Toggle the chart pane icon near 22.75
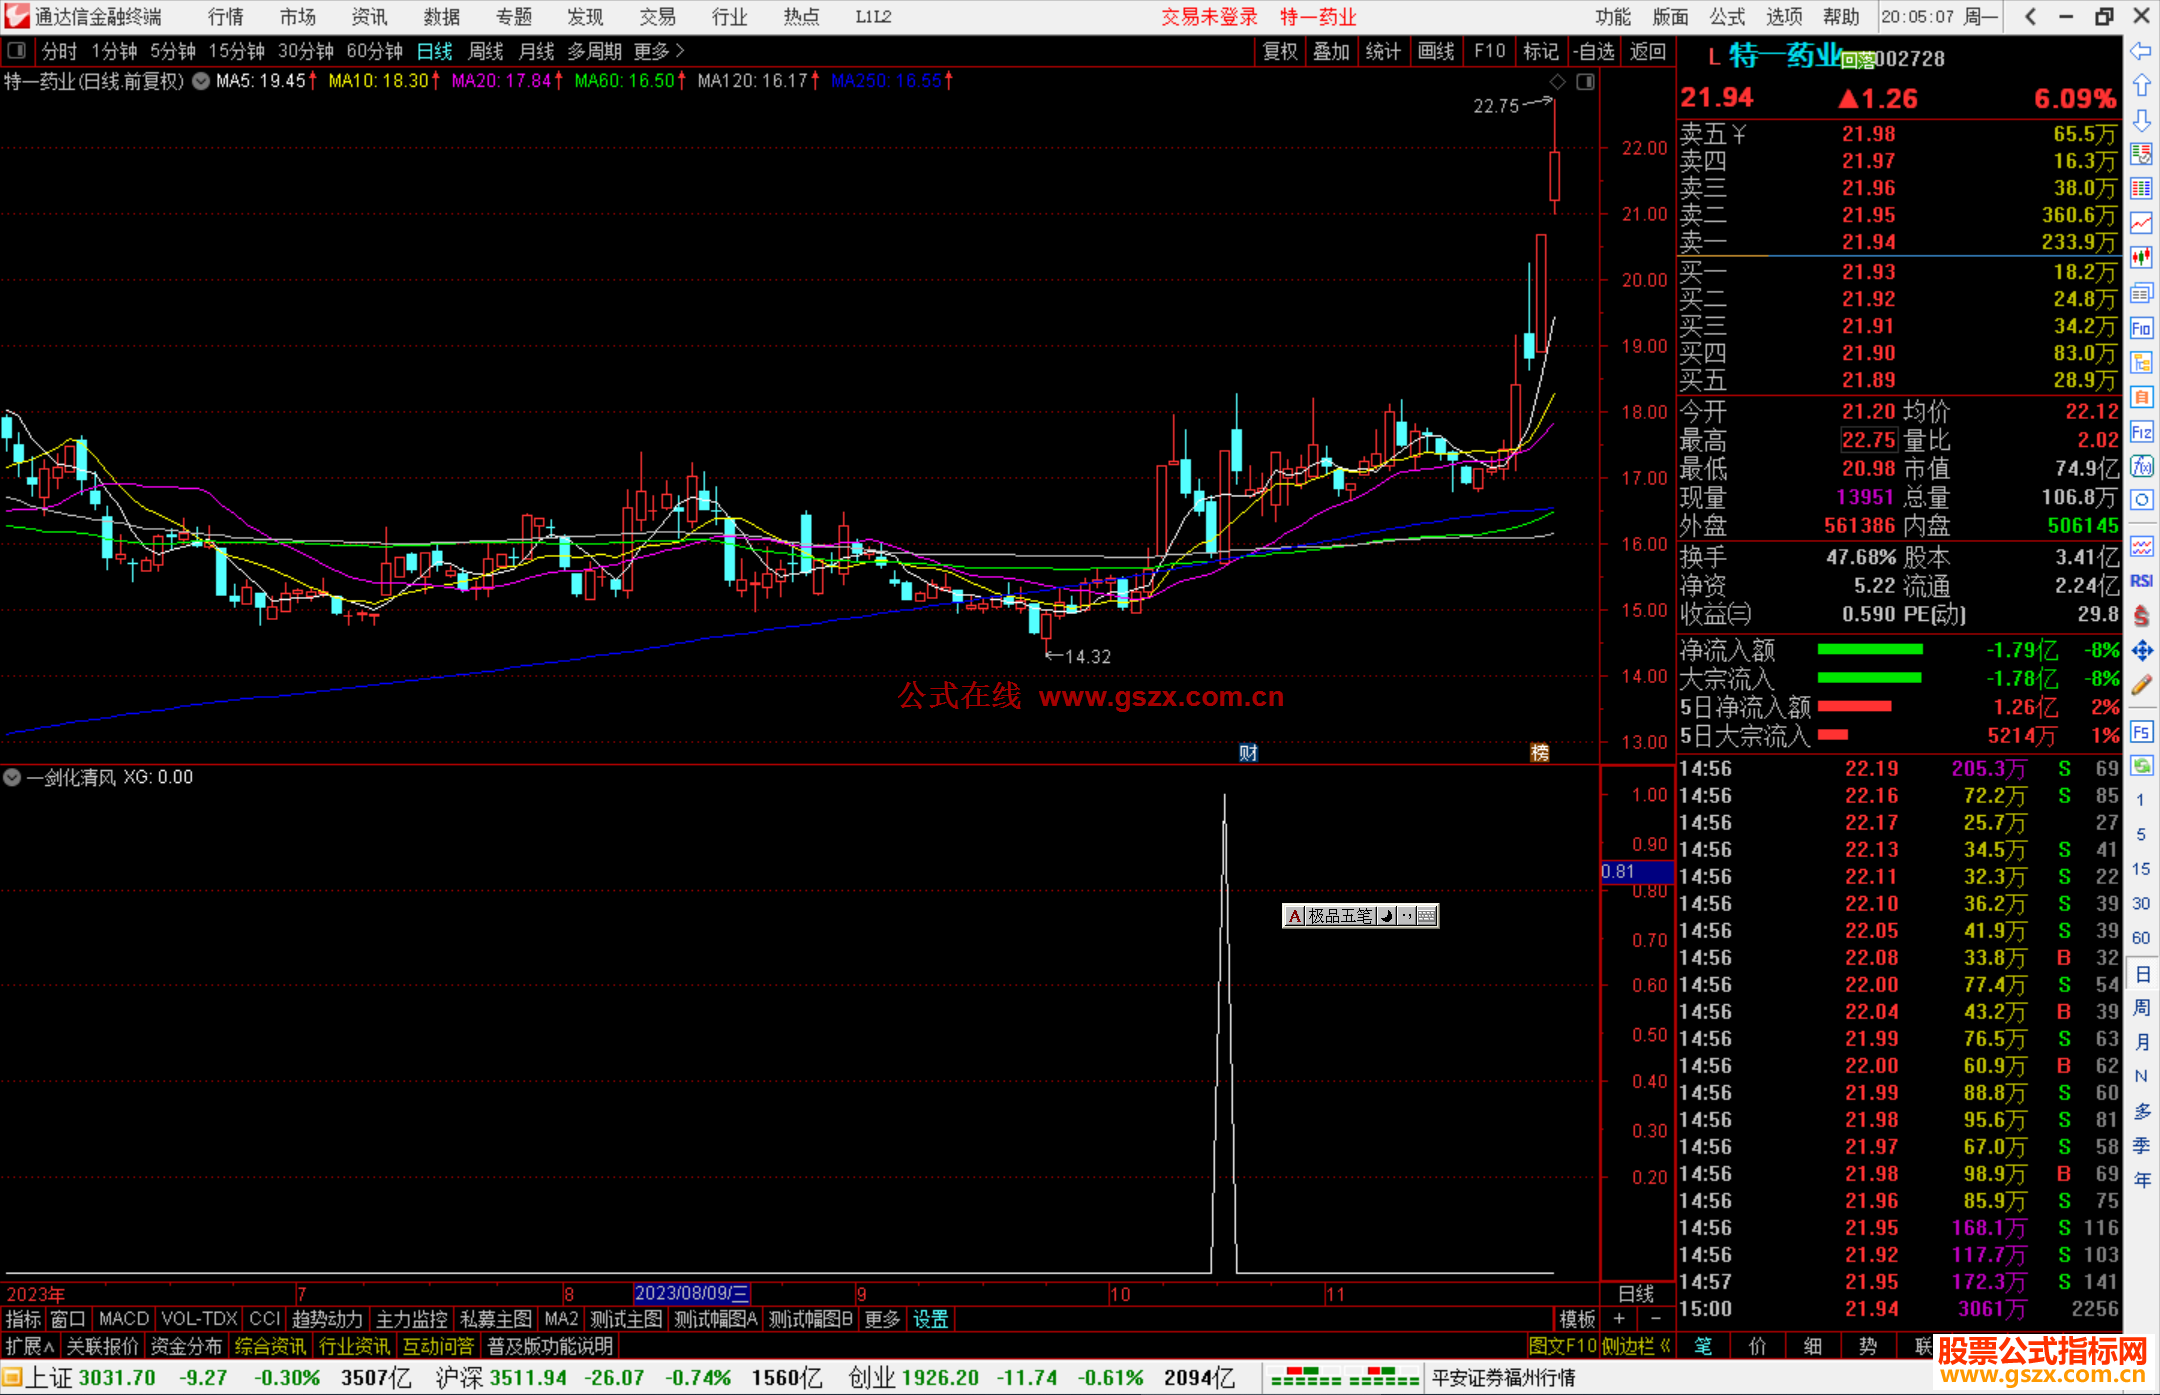Viewport: 2160px width, 1395px height. [x=1585, y=82]
